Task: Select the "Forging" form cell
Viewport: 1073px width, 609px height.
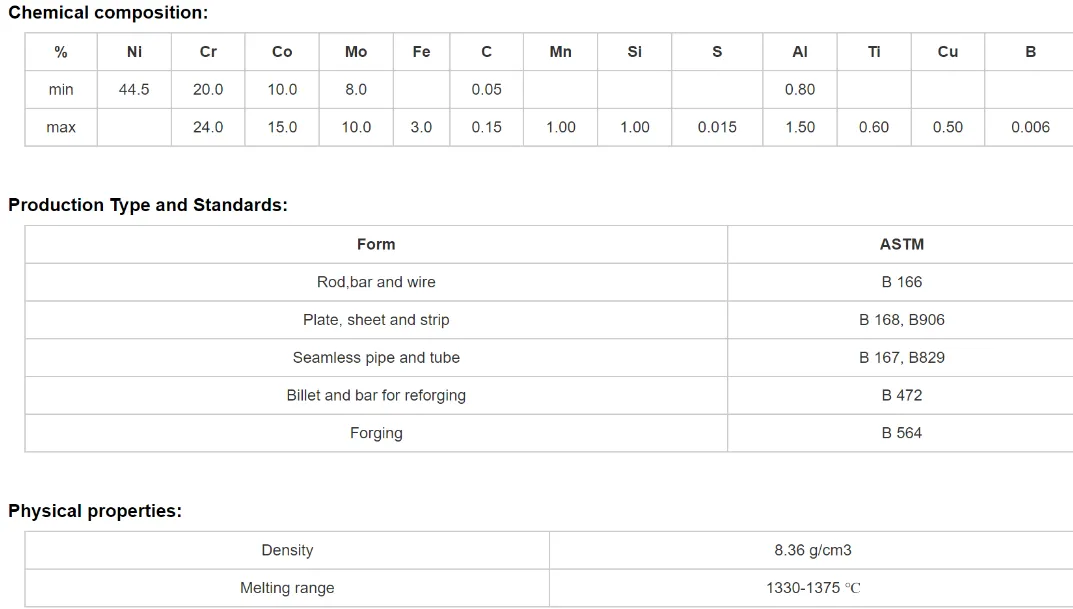Action: [376, 433]
